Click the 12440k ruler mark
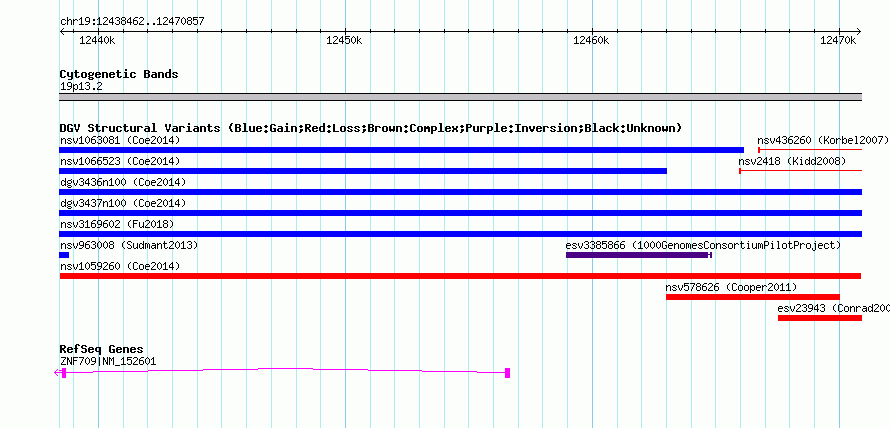 pyautogui.click(x=97, y=40)
